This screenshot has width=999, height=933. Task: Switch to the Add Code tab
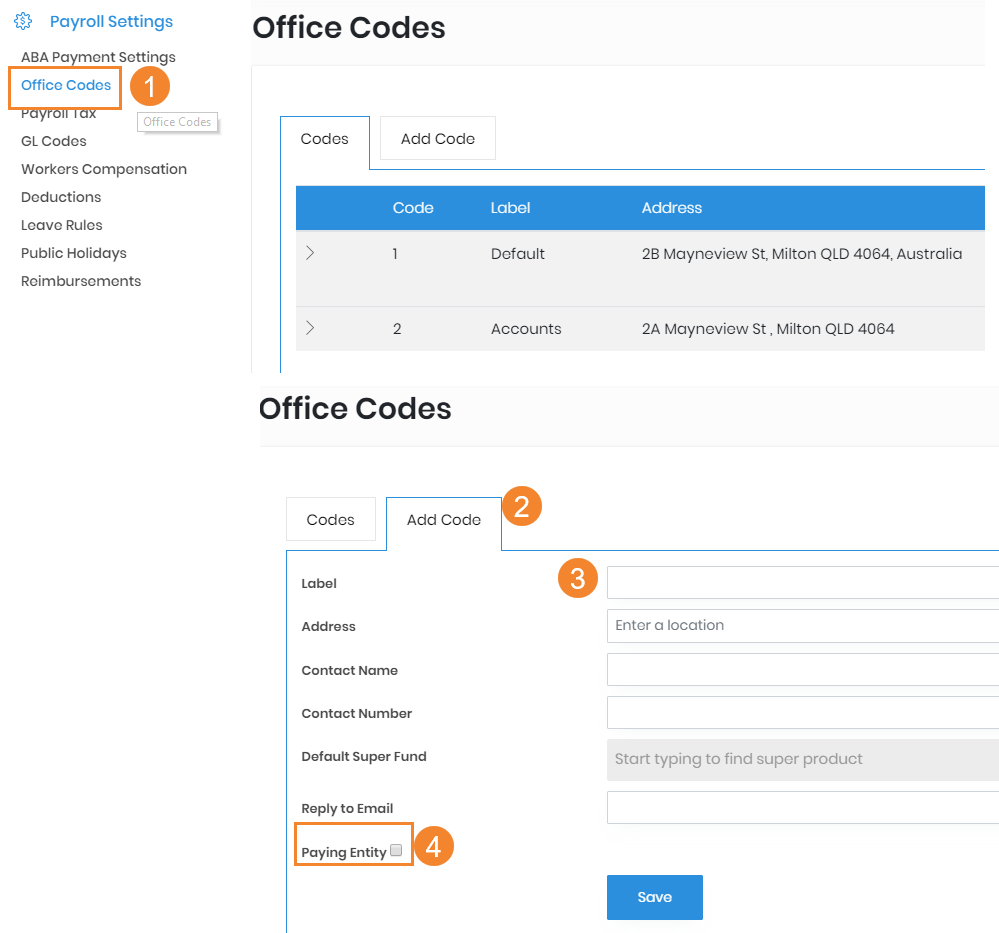(443, 519)
